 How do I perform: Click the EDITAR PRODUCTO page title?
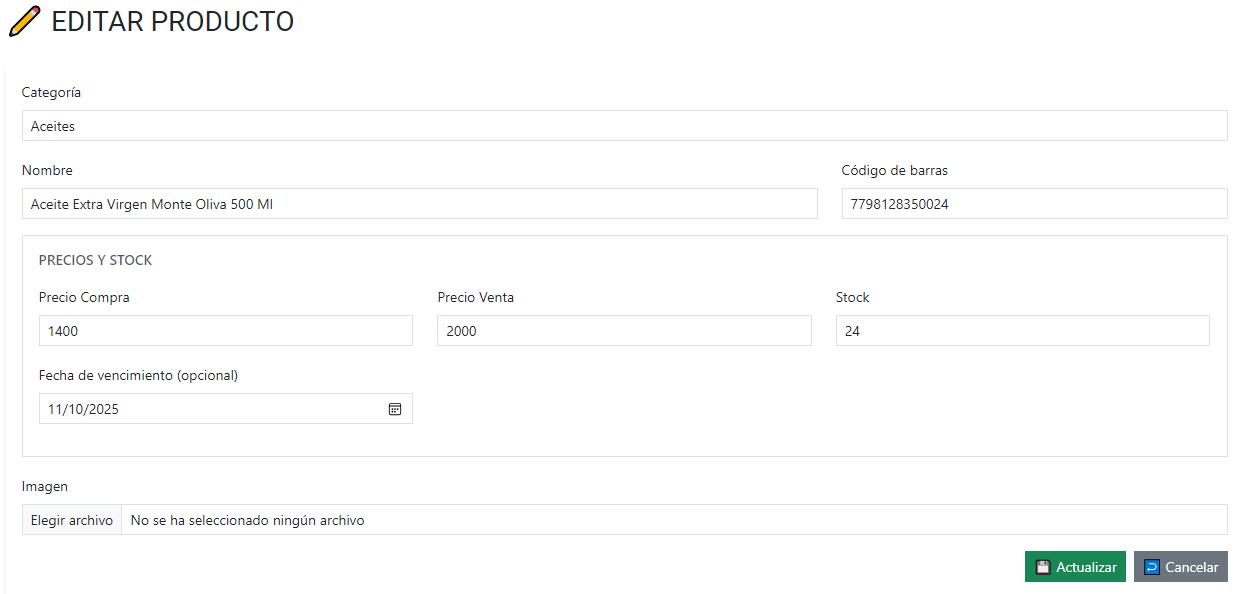(172, 21)
